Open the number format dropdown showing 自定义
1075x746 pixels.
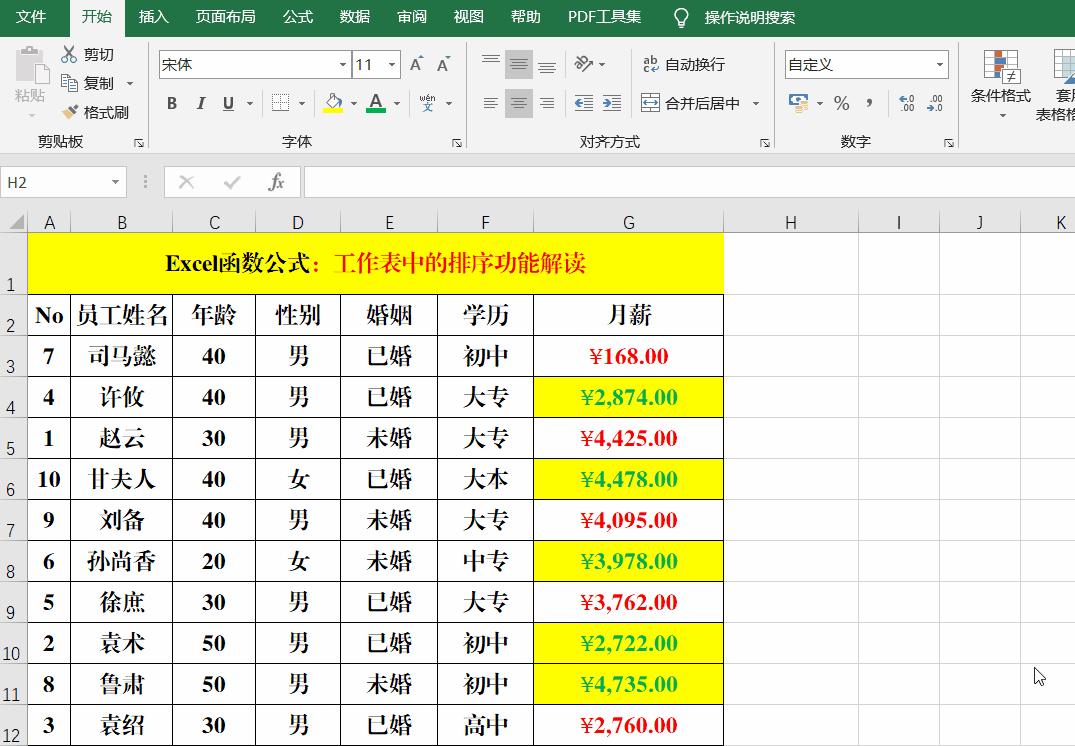pos(940,64)
